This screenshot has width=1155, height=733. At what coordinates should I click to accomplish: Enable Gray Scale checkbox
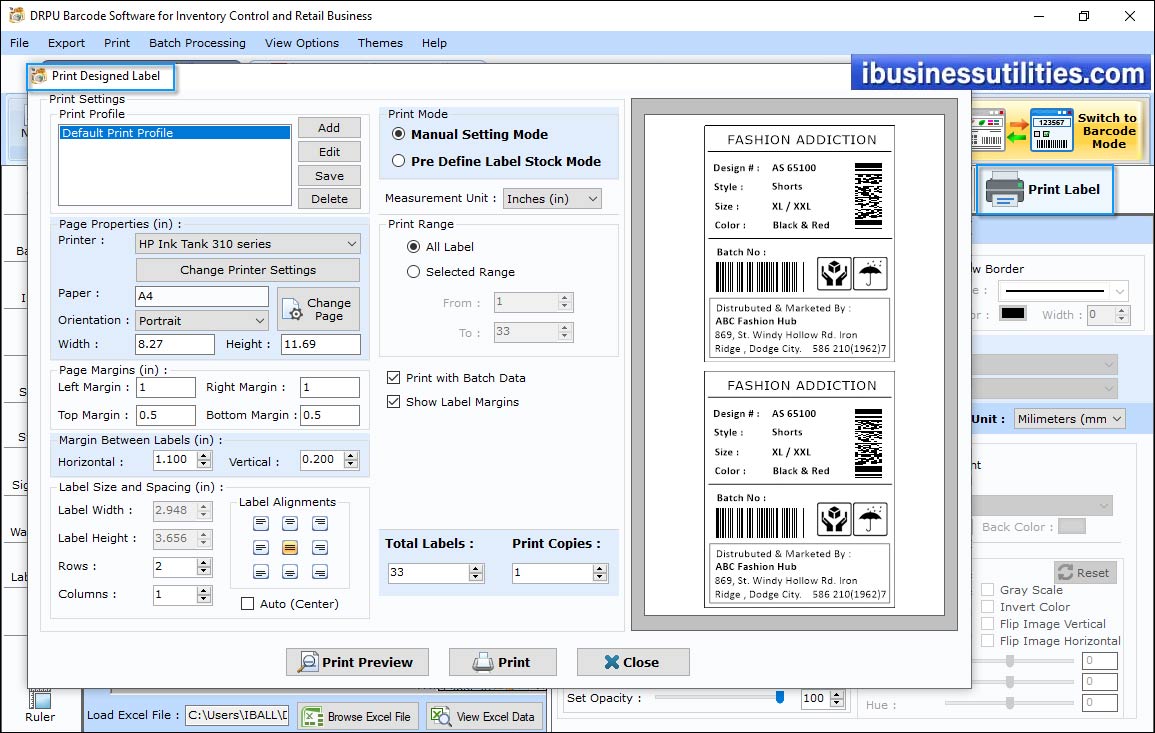[988, 589]
